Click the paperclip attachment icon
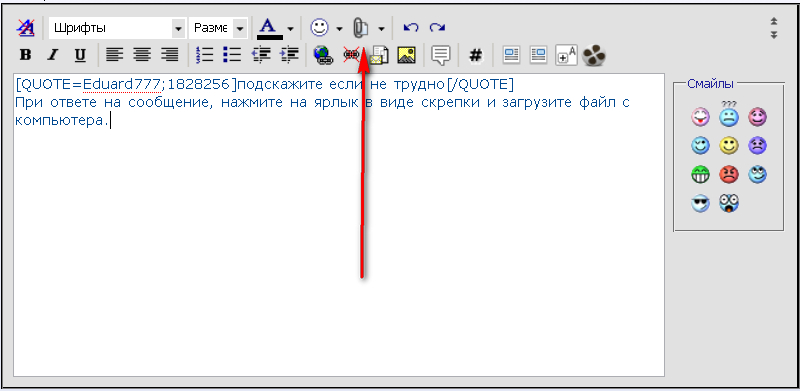 point(361,28)
